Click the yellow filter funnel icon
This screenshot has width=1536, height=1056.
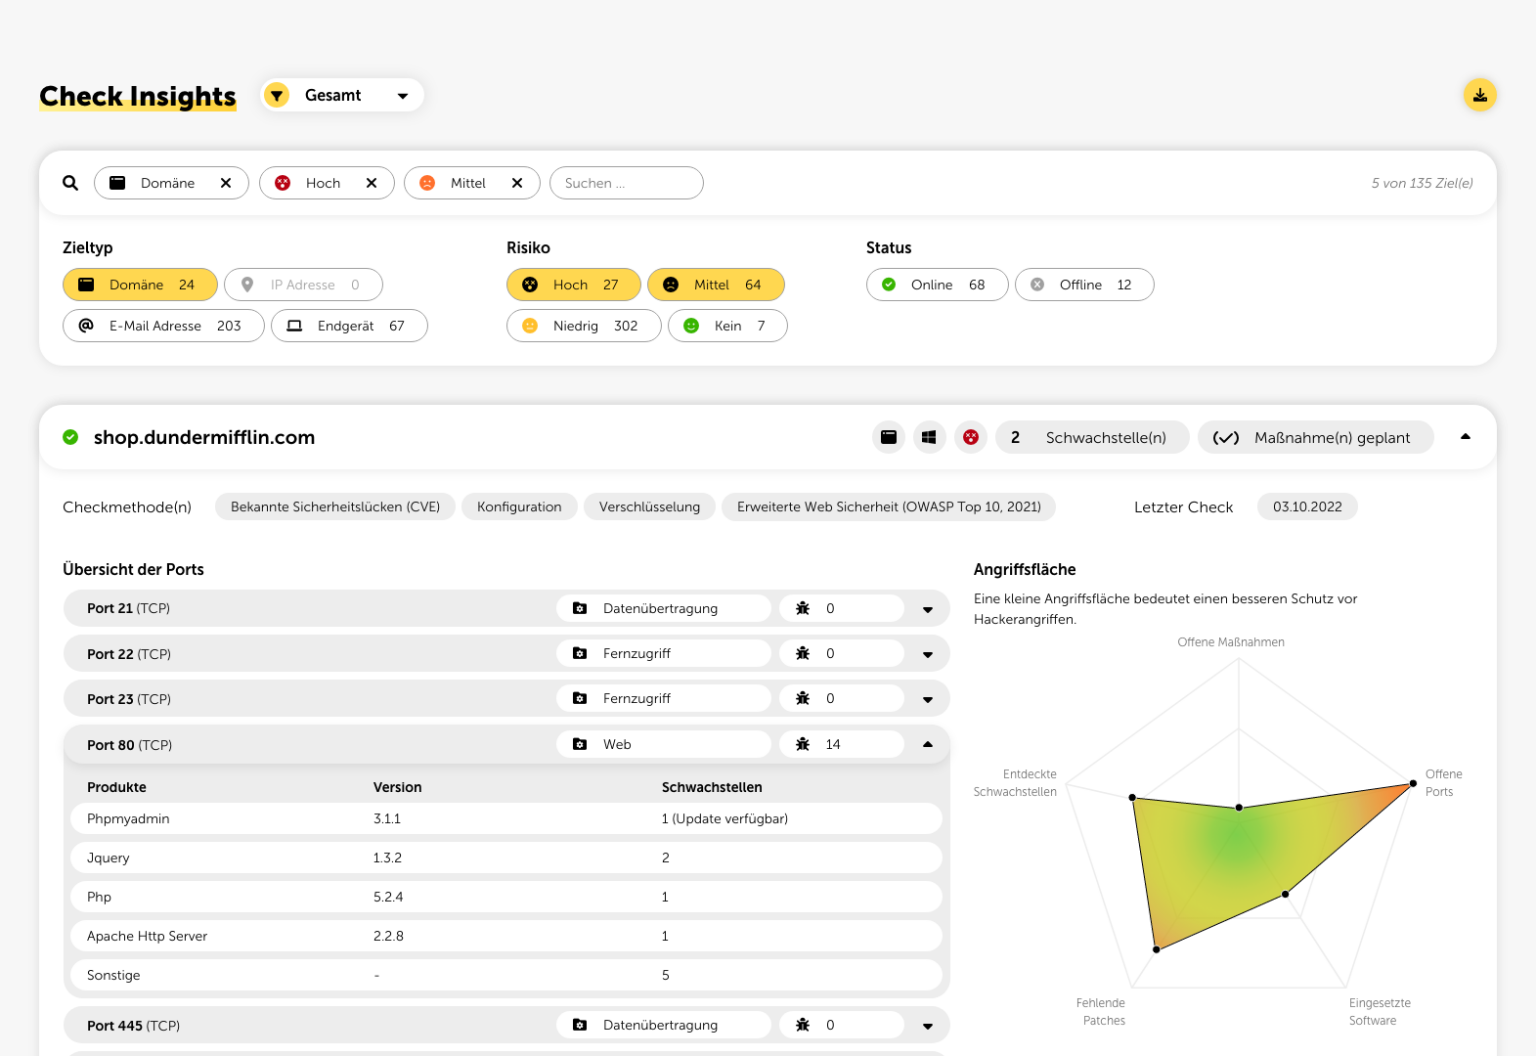click(277, 95)
